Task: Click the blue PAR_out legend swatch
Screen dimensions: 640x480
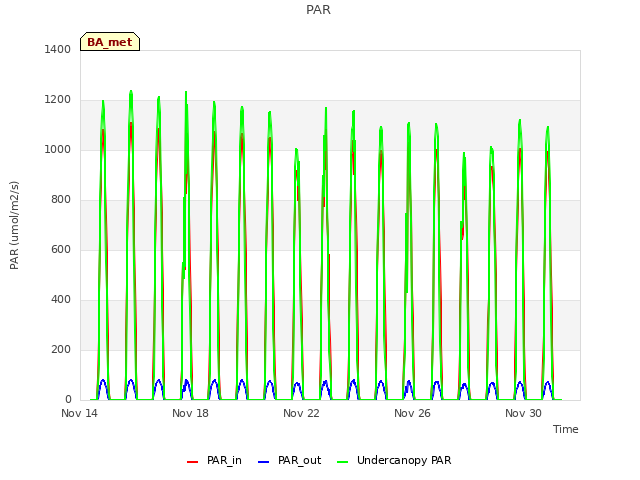Action: [264, 462]
